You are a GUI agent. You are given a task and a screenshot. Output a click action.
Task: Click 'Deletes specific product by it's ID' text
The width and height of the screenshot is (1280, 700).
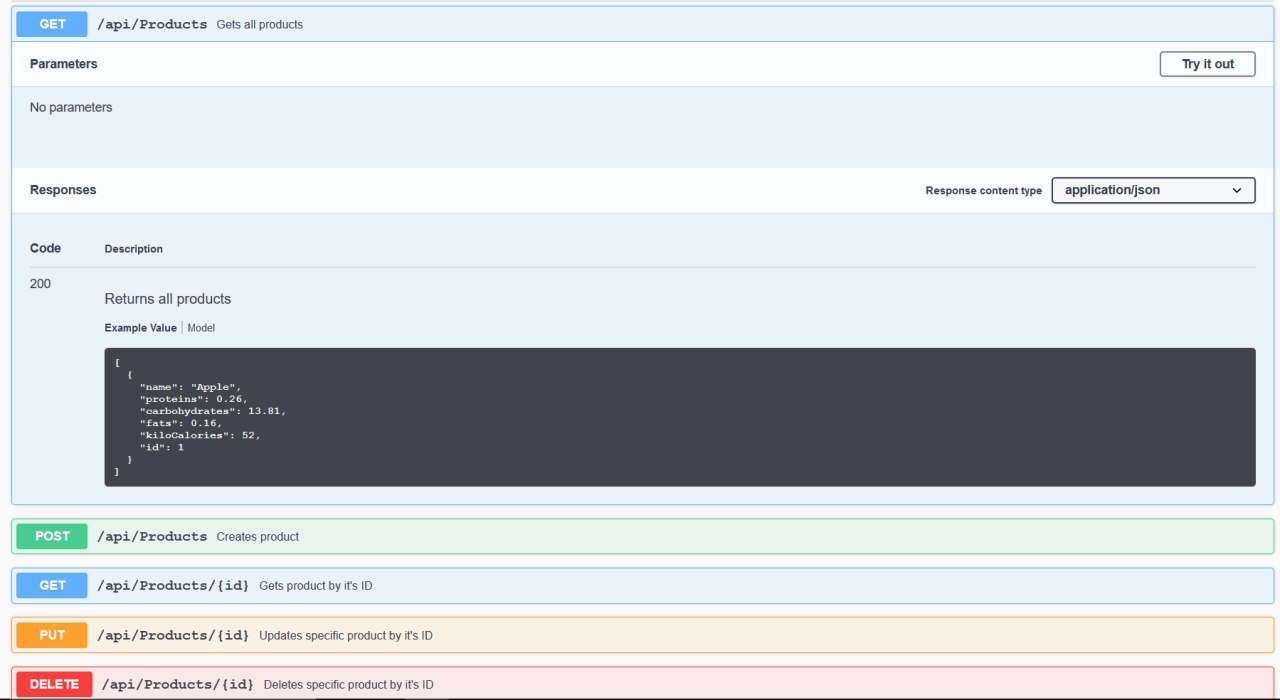349,685
